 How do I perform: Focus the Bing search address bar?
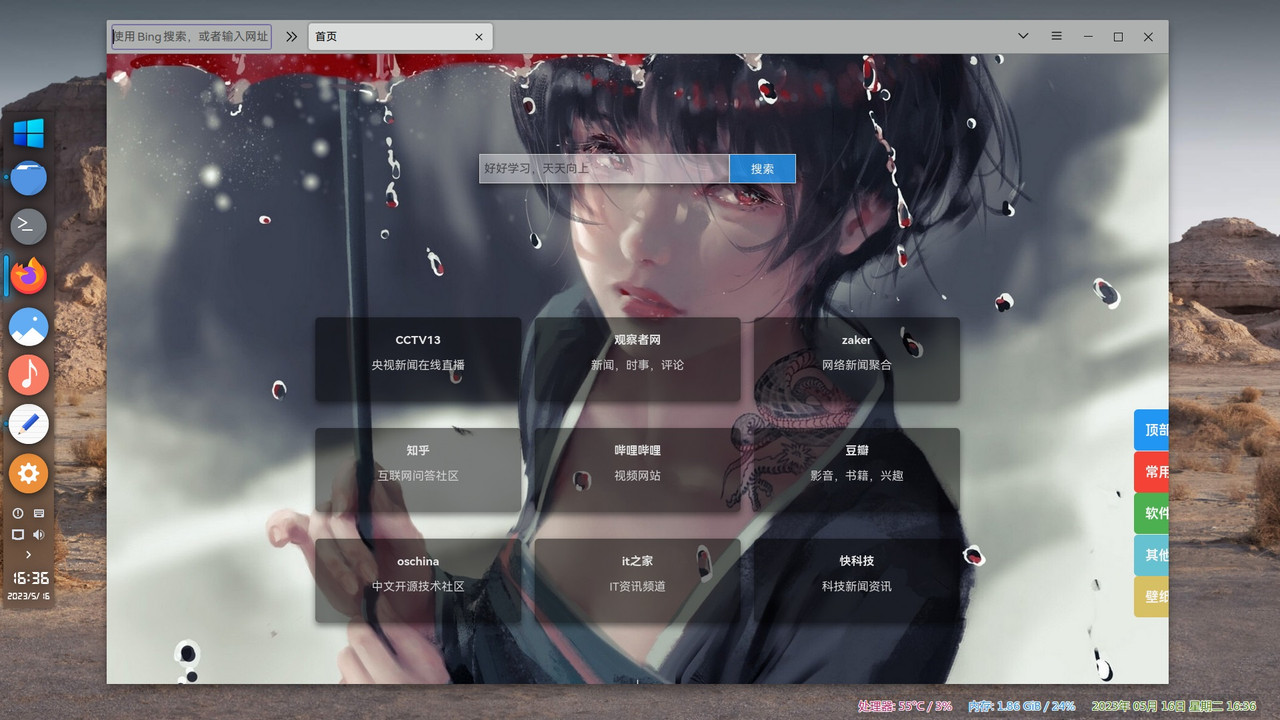pyautogui.click(x=190, y=37)
